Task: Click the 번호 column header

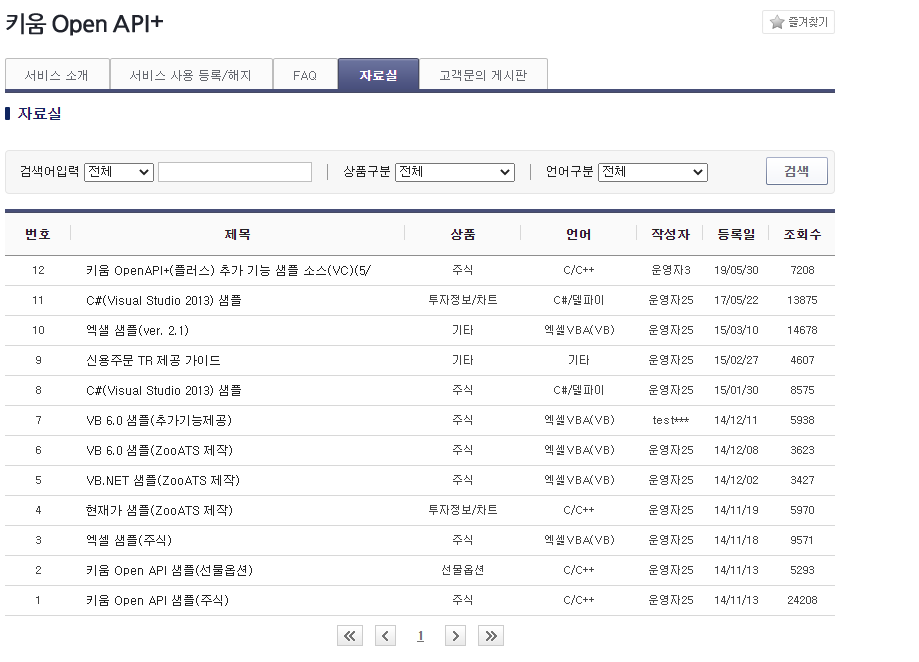Action: [x=38, y=234]
